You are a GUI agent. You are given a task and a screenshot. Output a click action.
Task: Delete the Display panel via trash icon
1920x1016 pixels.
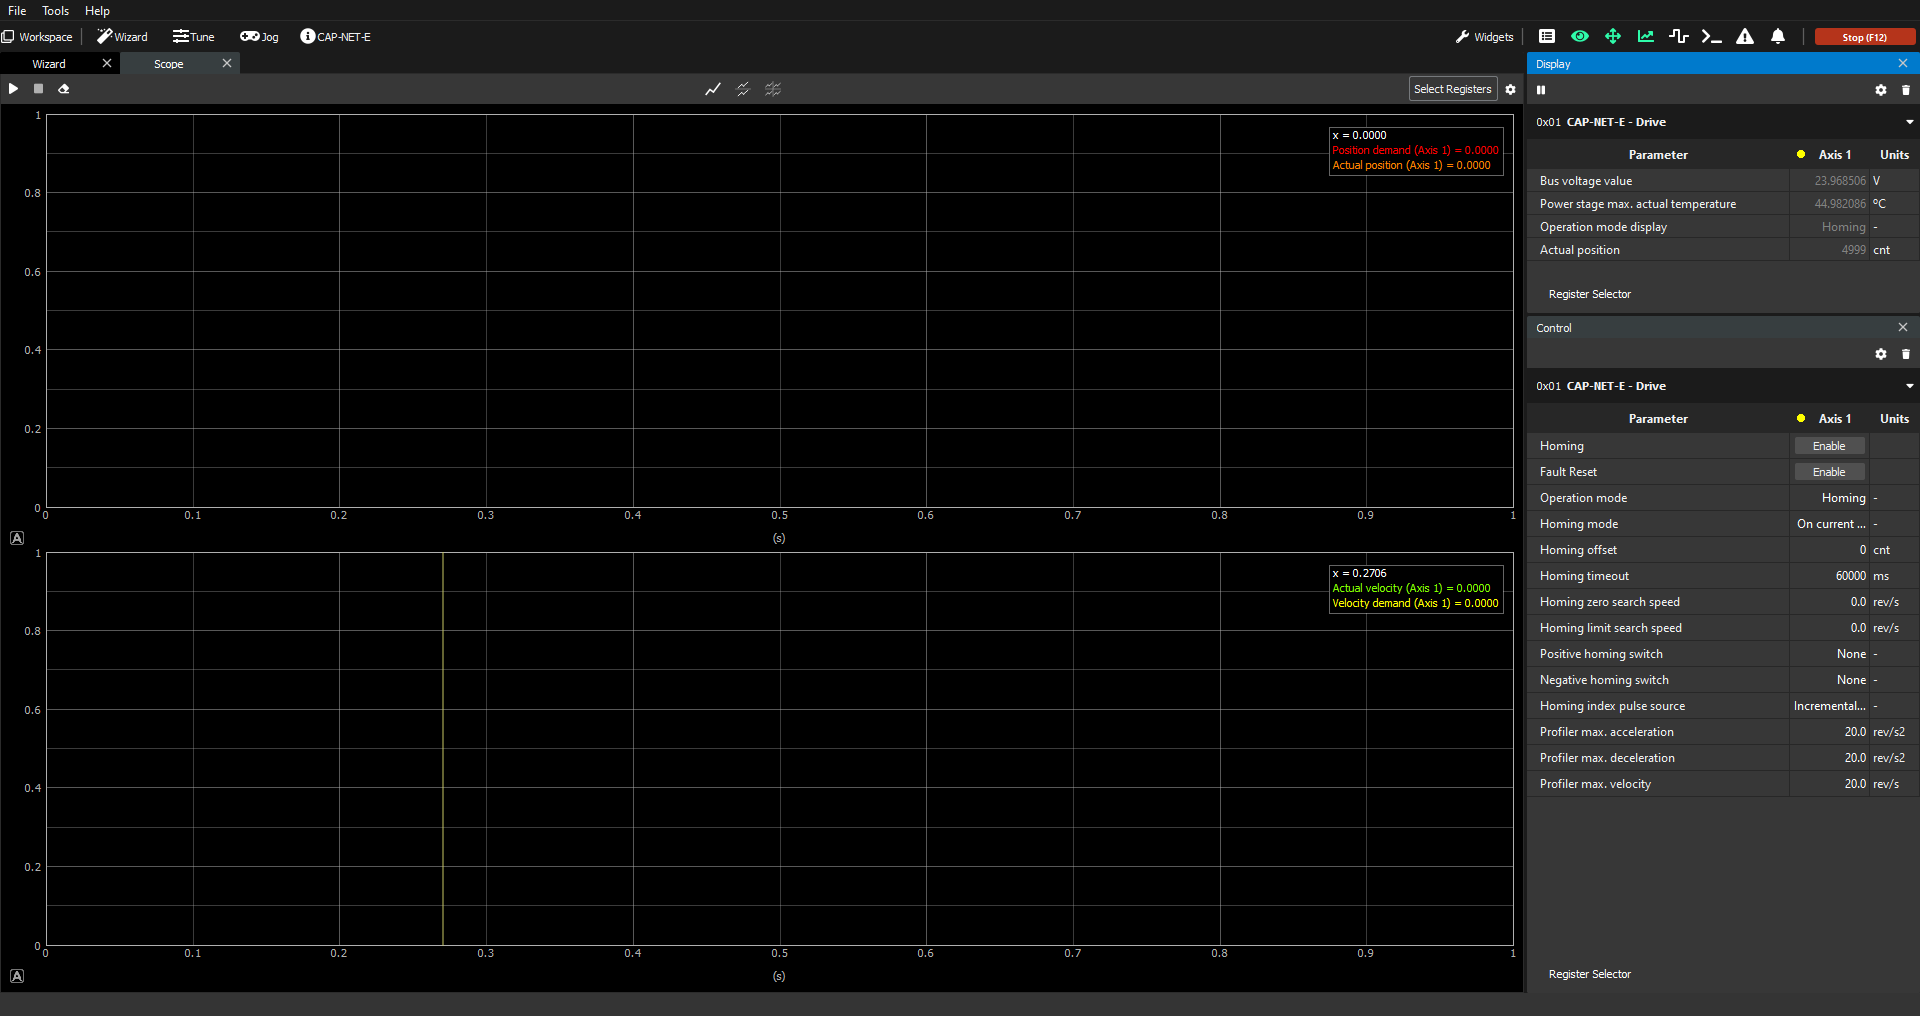pos(1906,90)
